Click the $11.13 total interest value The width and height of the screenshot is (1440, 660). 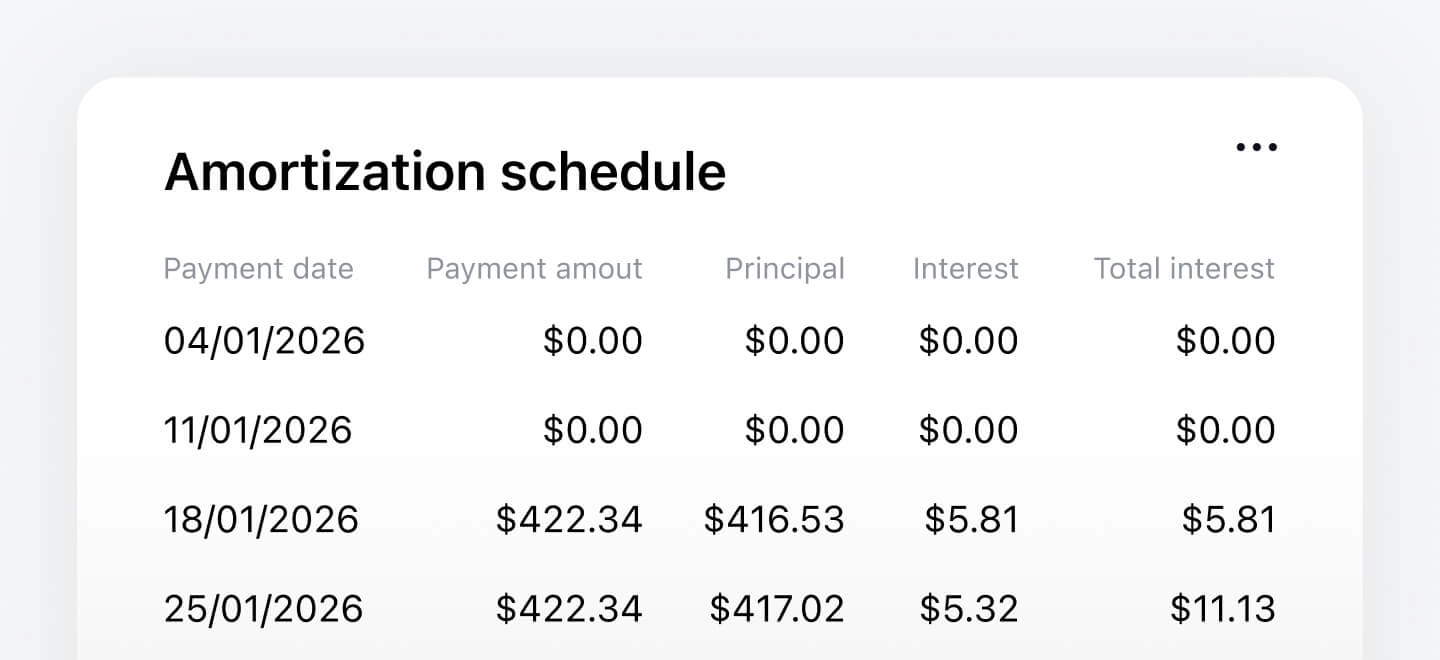point(1225,607)
